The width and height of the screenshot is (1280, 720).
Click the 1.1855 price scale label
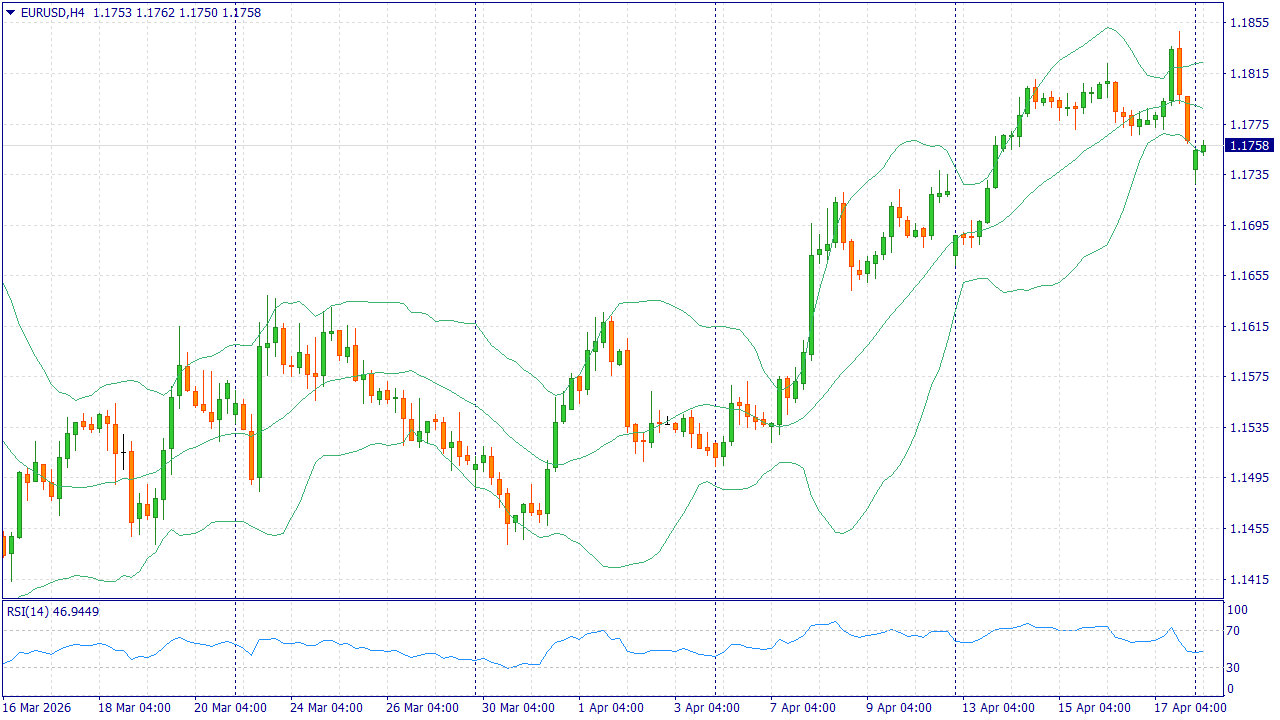1250,23
